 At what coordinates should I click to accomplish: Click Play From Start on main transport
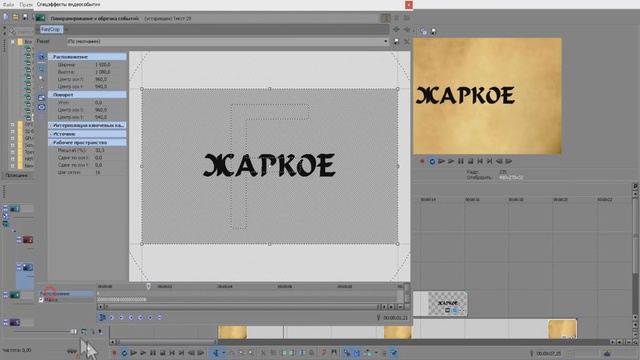[x=133, y=353]
